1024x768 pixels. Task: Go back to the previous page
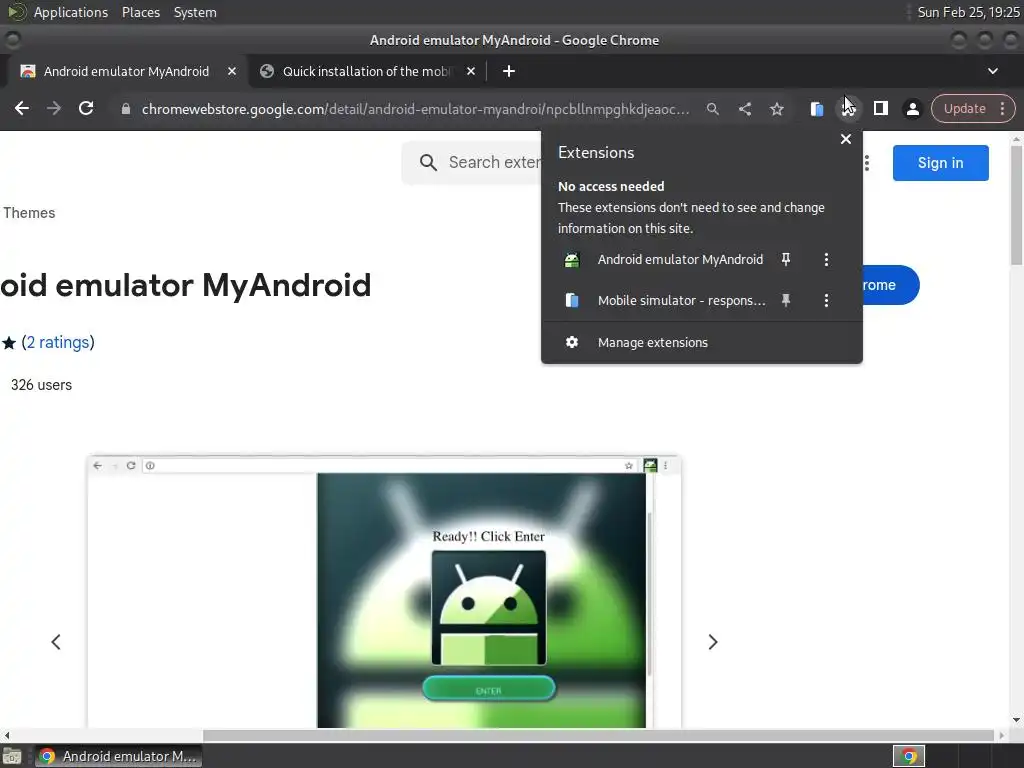(x=22, y=108)
